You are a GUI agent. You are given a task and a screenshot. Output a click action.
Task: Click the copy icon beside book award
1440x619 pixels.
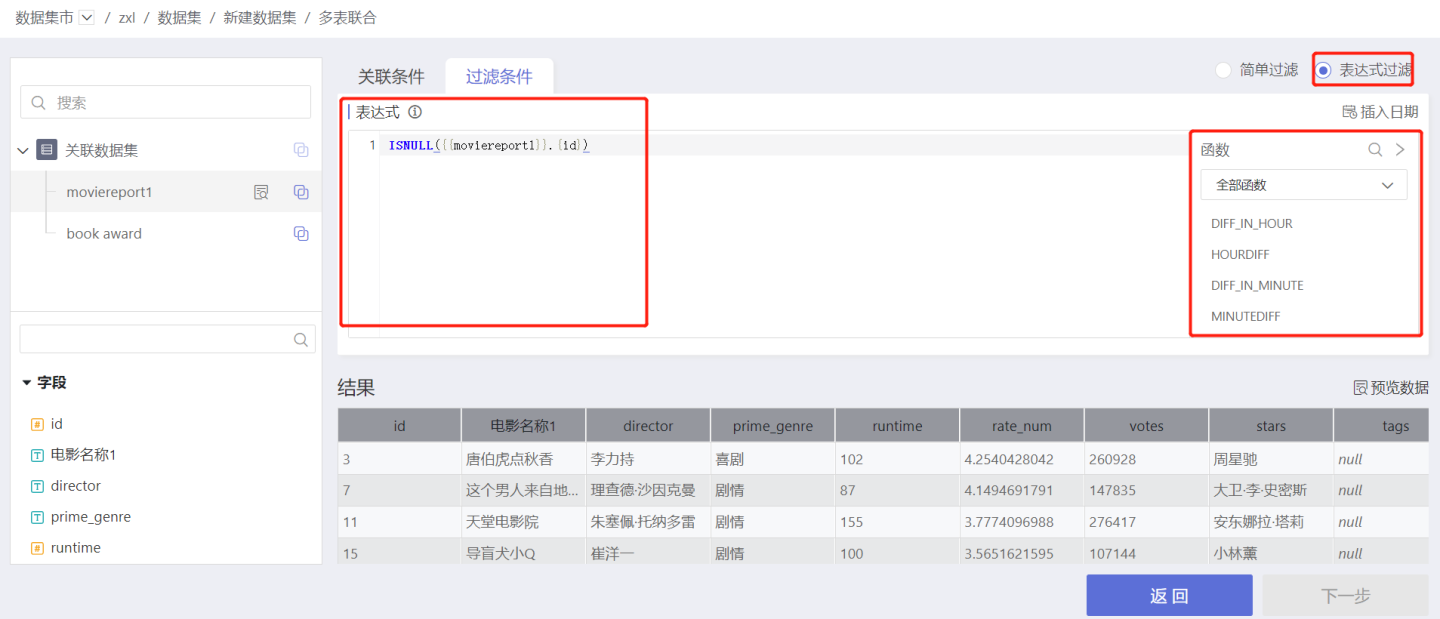(x=301, y=234)
